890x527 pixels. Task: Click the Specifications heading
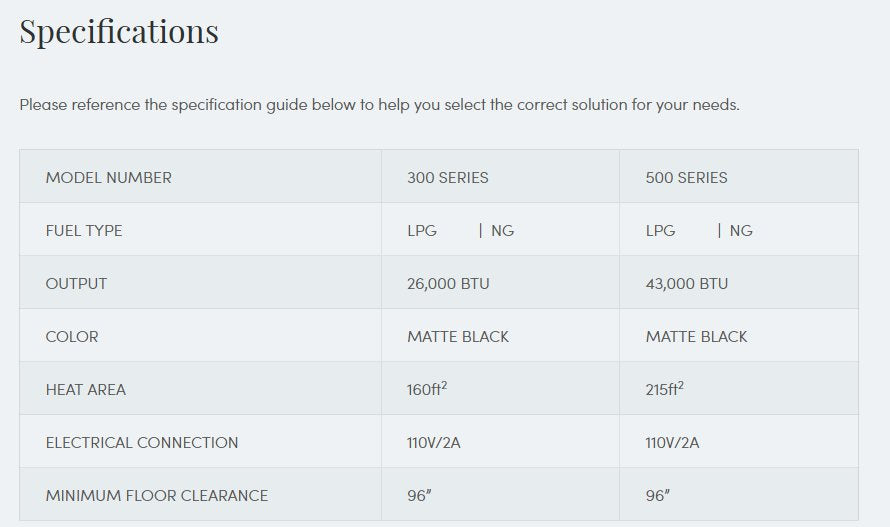click(119, 31)
